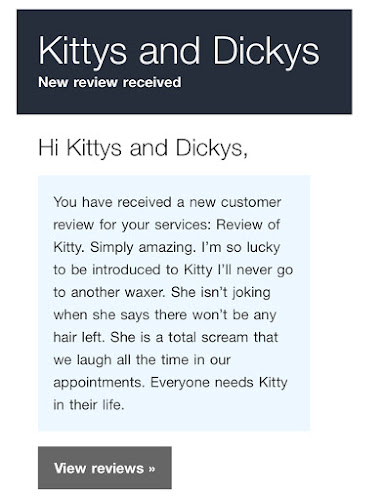Click 'review for your services: Review of' line
Image resolution: width=384 pixels, height=500 pixels.
(167, 225)
